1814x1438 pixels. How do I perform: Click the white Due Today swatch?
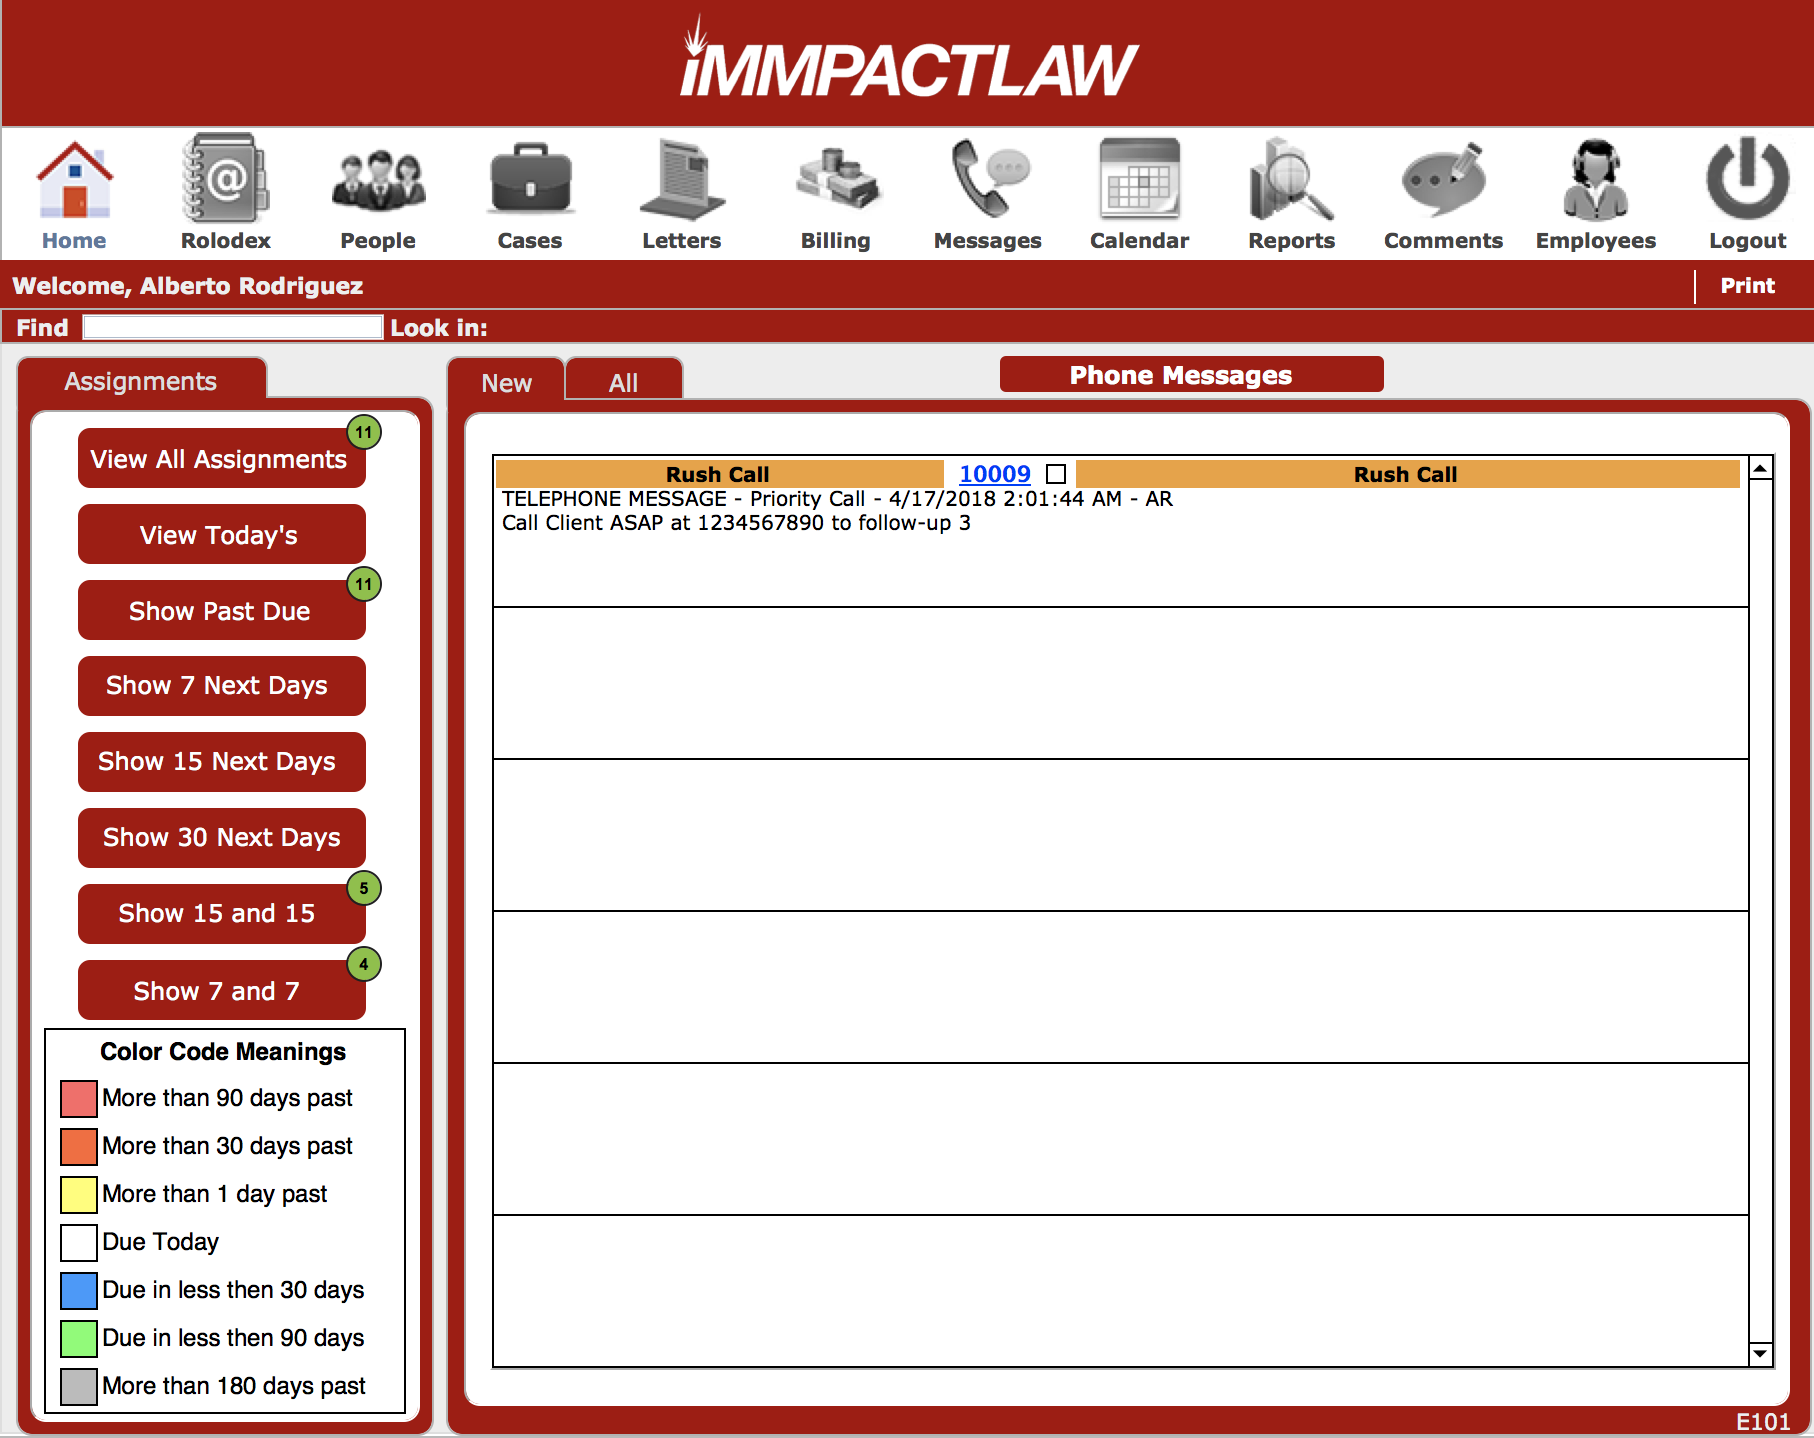click(79, 1242)
